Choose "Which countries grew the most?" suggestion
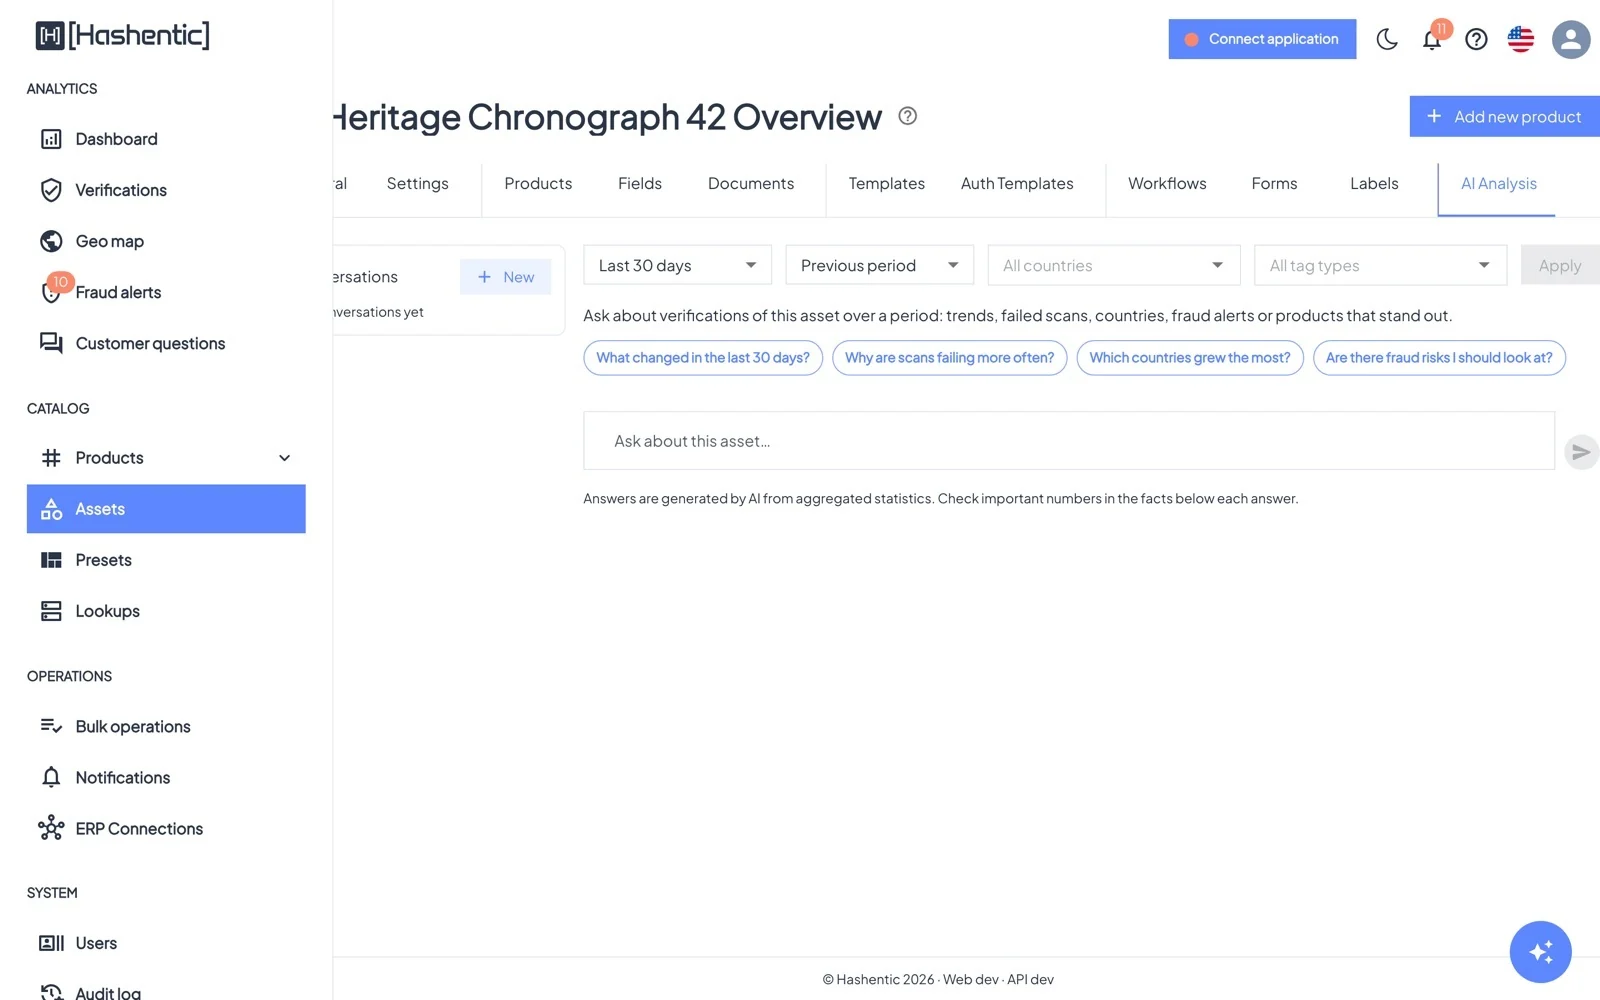Screen dimensions: 1600x1000 [1190, 358]
